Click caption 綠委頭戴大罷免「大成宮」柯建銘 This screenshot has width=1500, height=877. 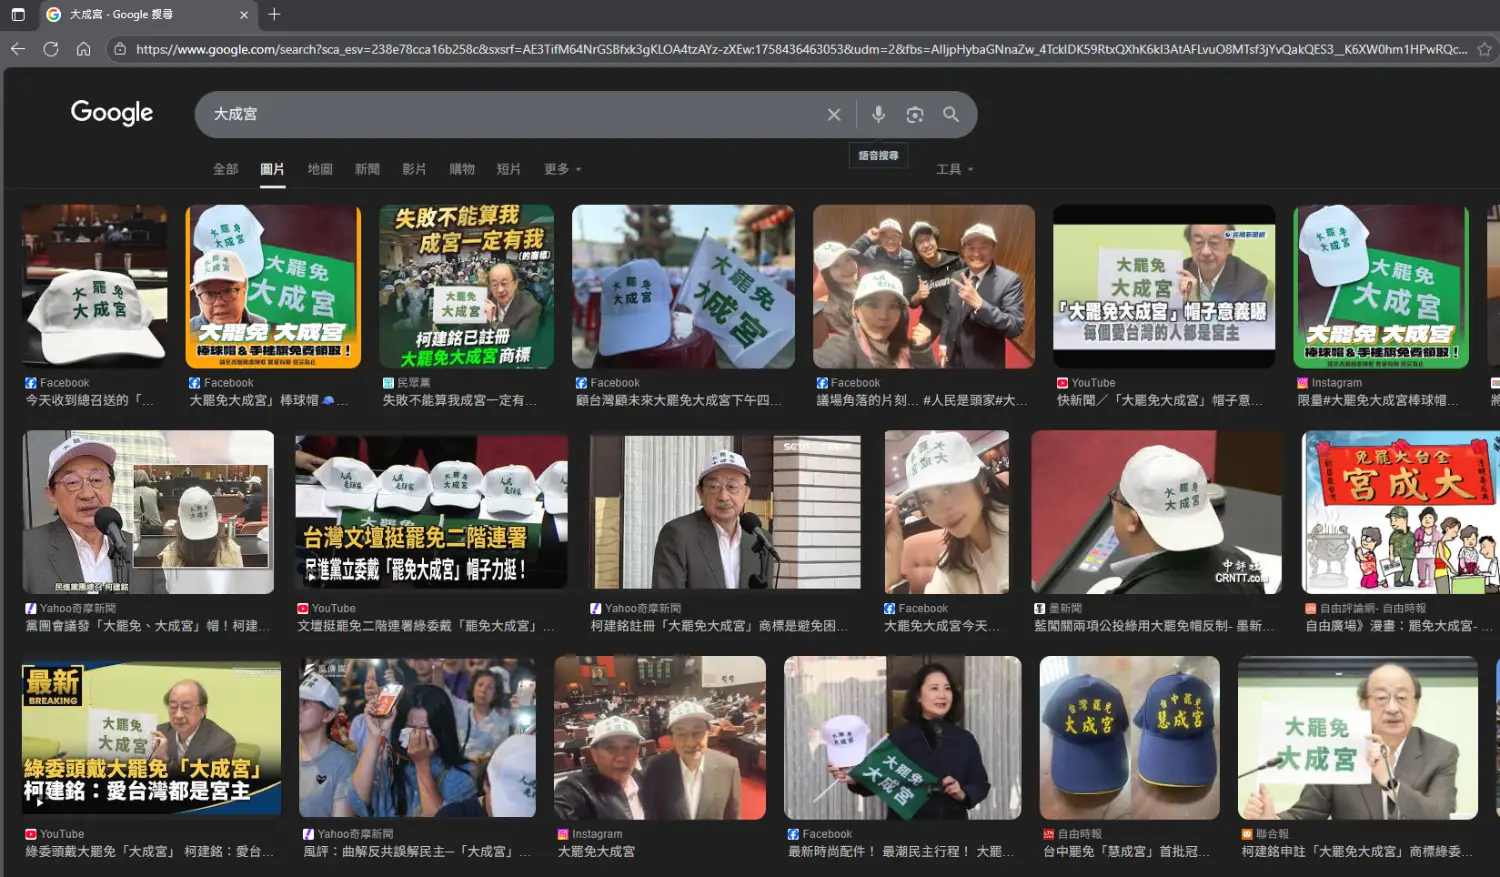pyautogui.click(x=148, y=852)
